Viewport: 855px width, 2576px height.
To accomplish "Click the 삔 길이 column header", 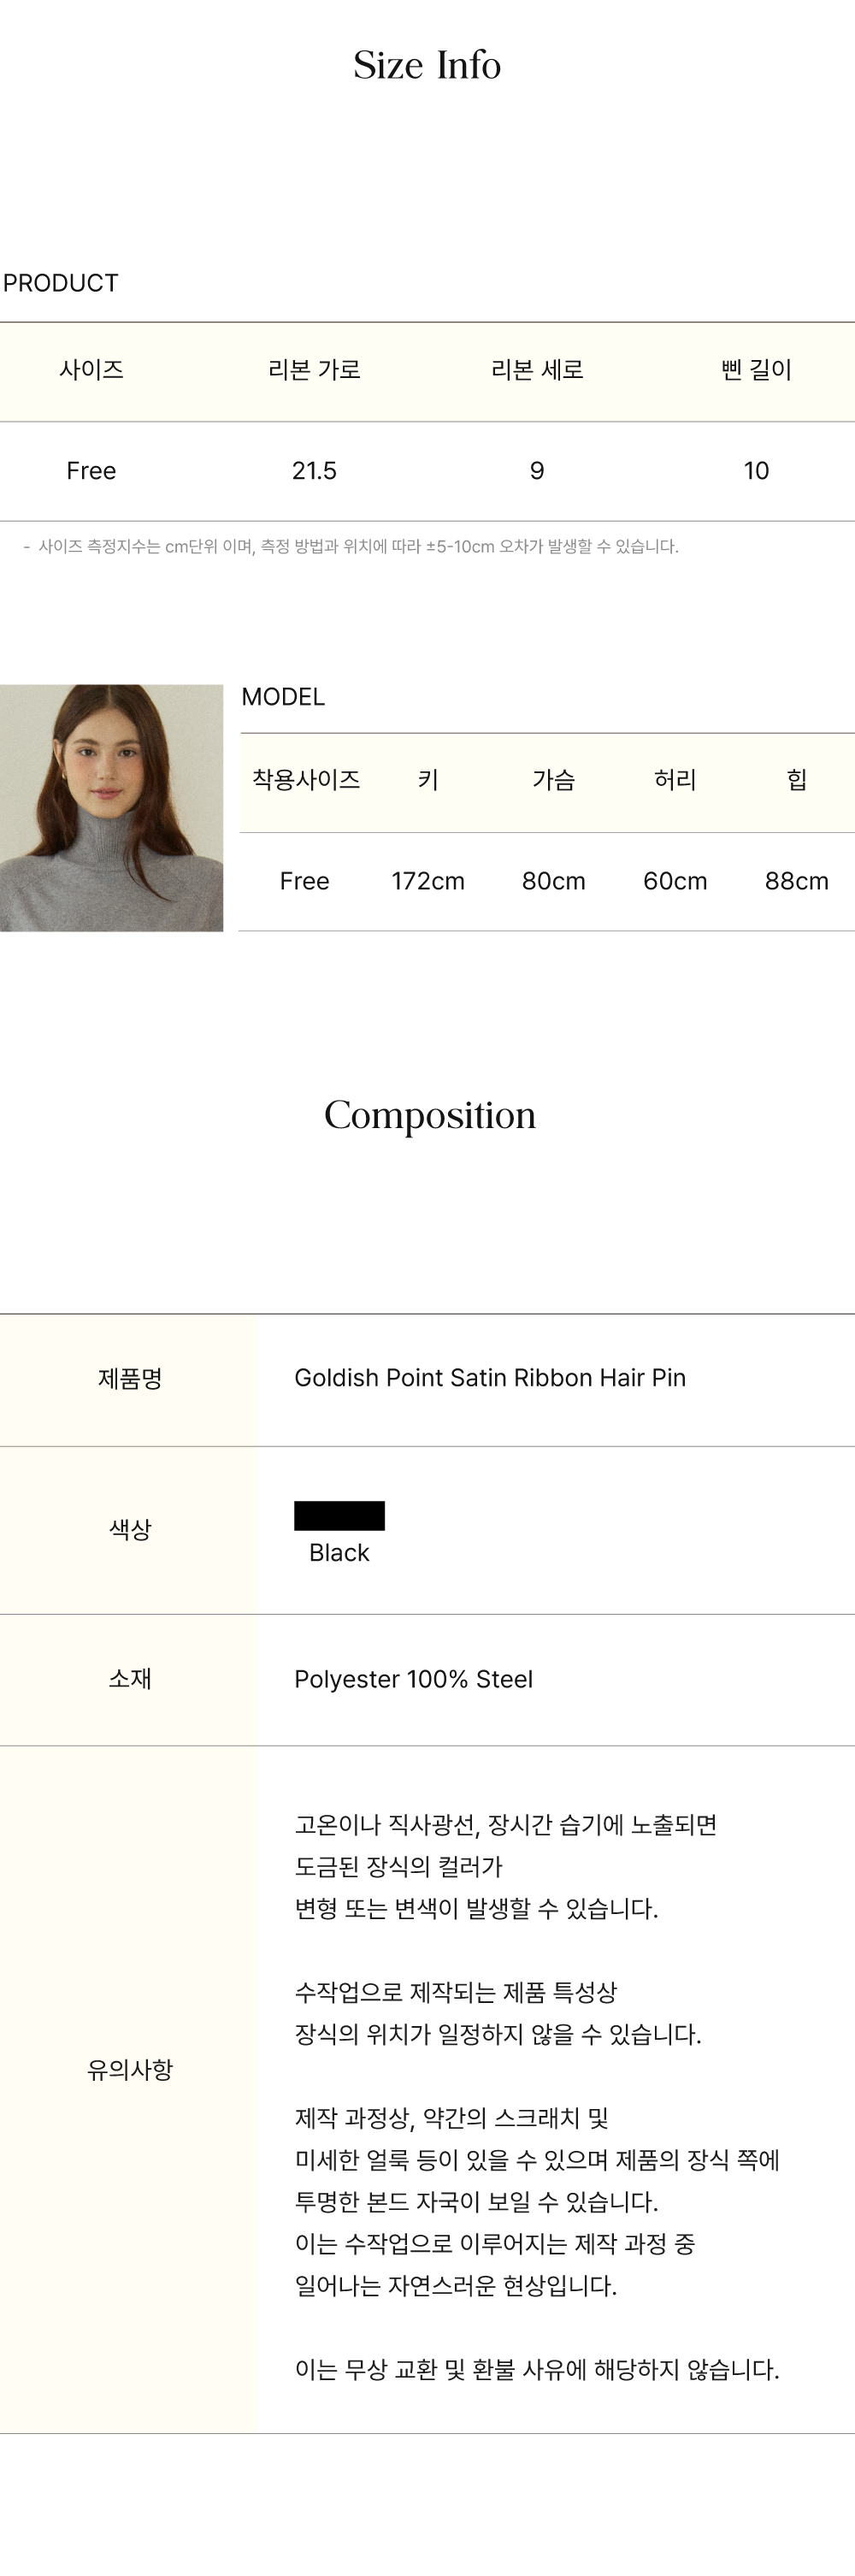I will pyautogui.click(x=756, y=370).
